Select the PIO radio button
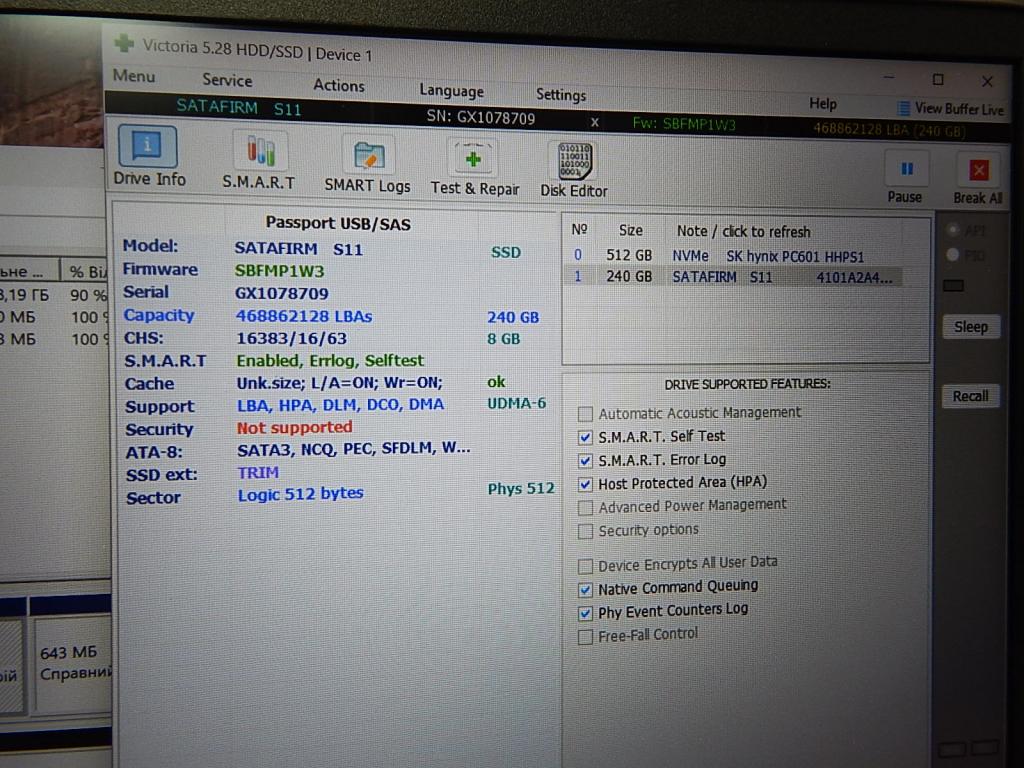Screen dimensions: 1024x768 [x=953, y=254]
